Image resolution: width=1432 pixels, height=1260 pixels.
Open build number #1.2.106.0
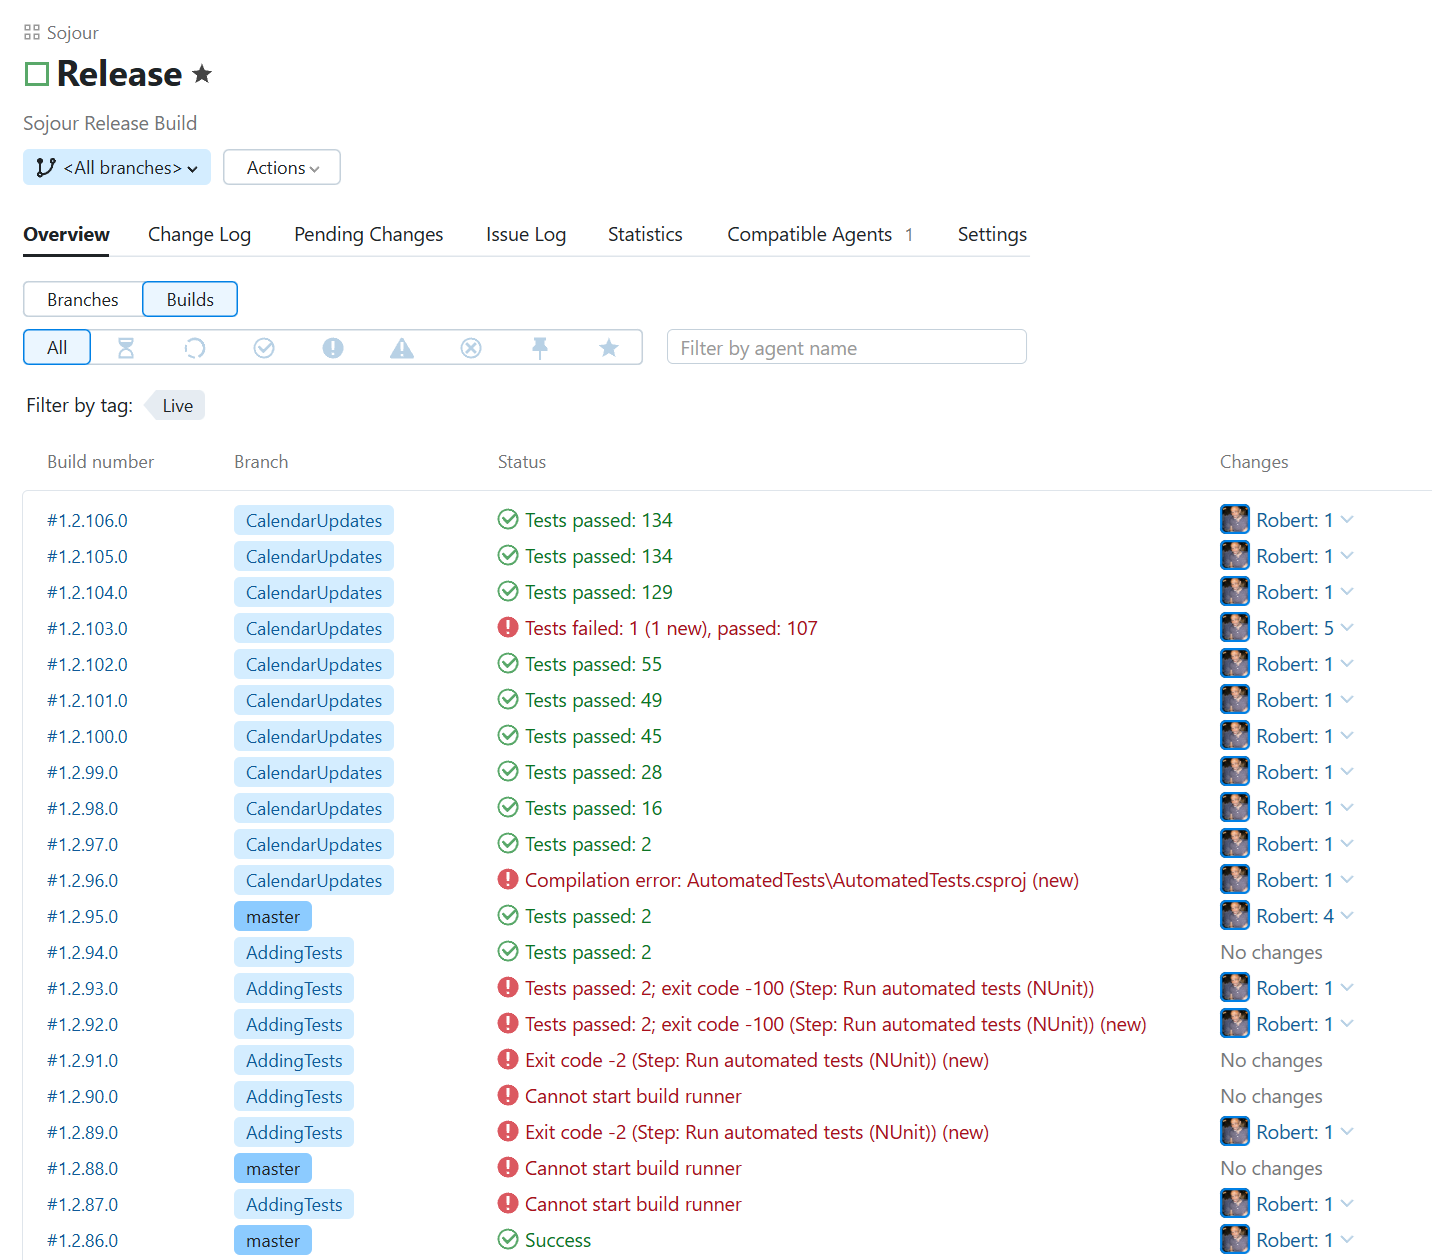pyautogui.click(x=87, y=521)
